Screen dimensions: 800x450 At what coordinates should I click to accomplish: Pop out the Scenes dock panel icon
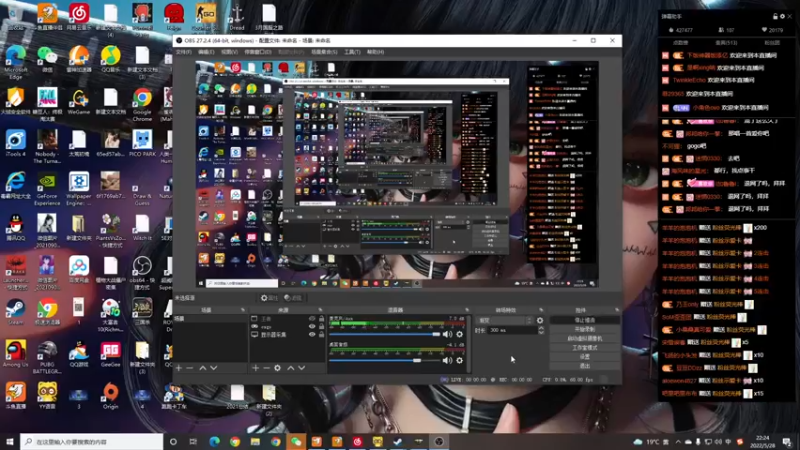242,310
